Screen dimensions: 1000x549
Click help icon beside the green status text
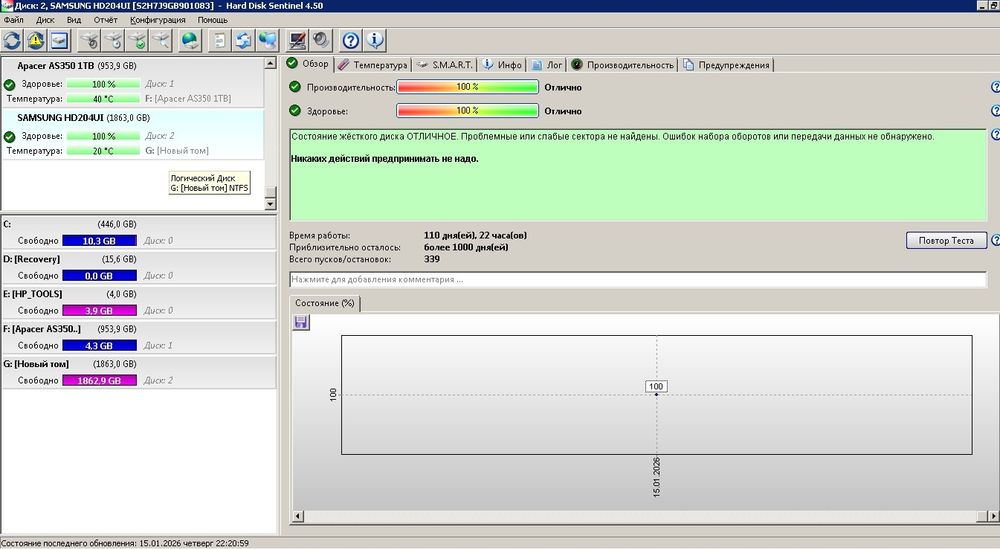995,135
